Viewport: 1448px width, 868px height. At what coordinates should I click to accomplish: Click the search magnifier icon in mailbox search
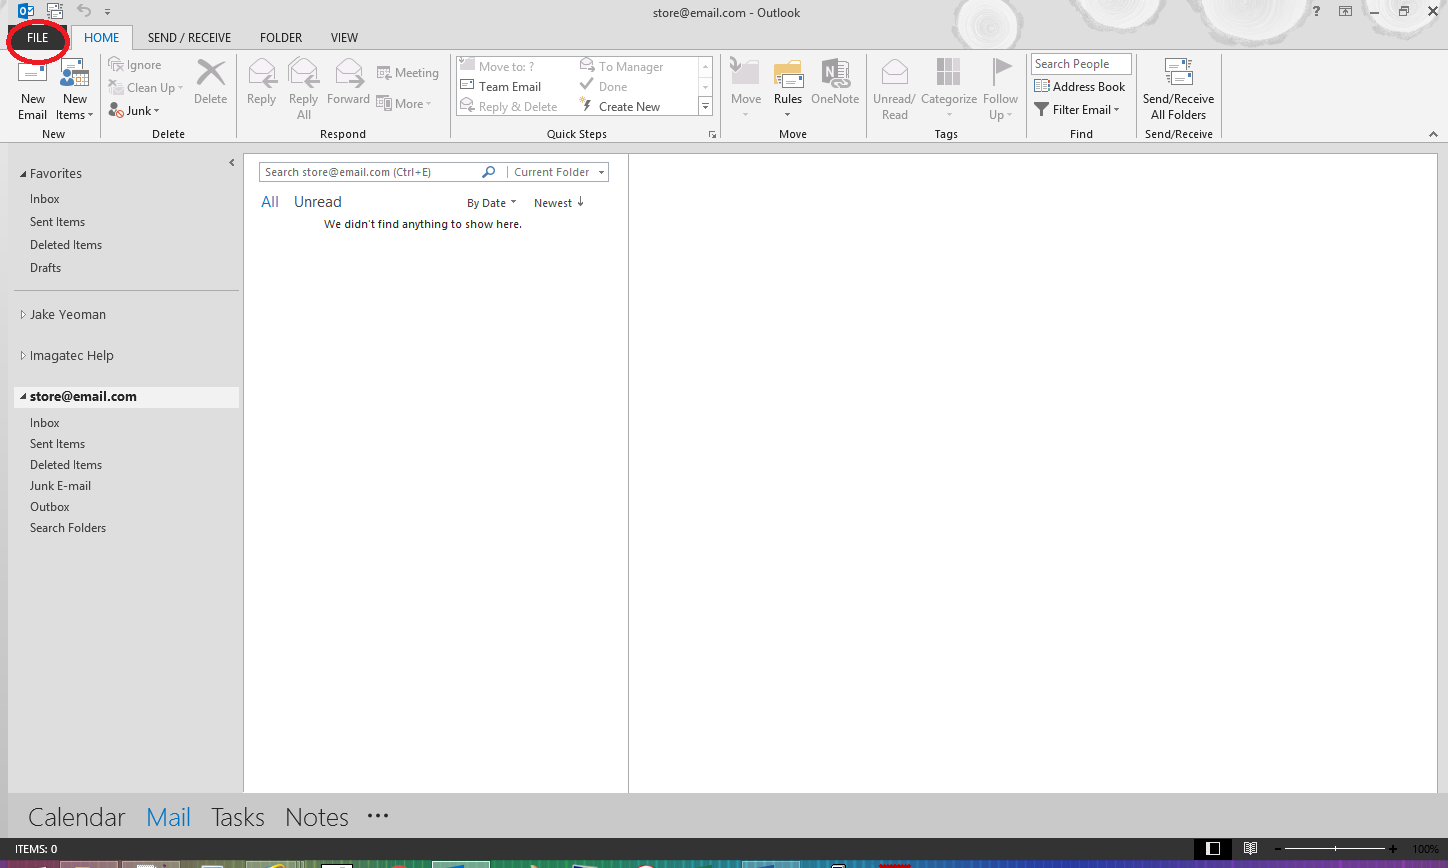point(489,172)
